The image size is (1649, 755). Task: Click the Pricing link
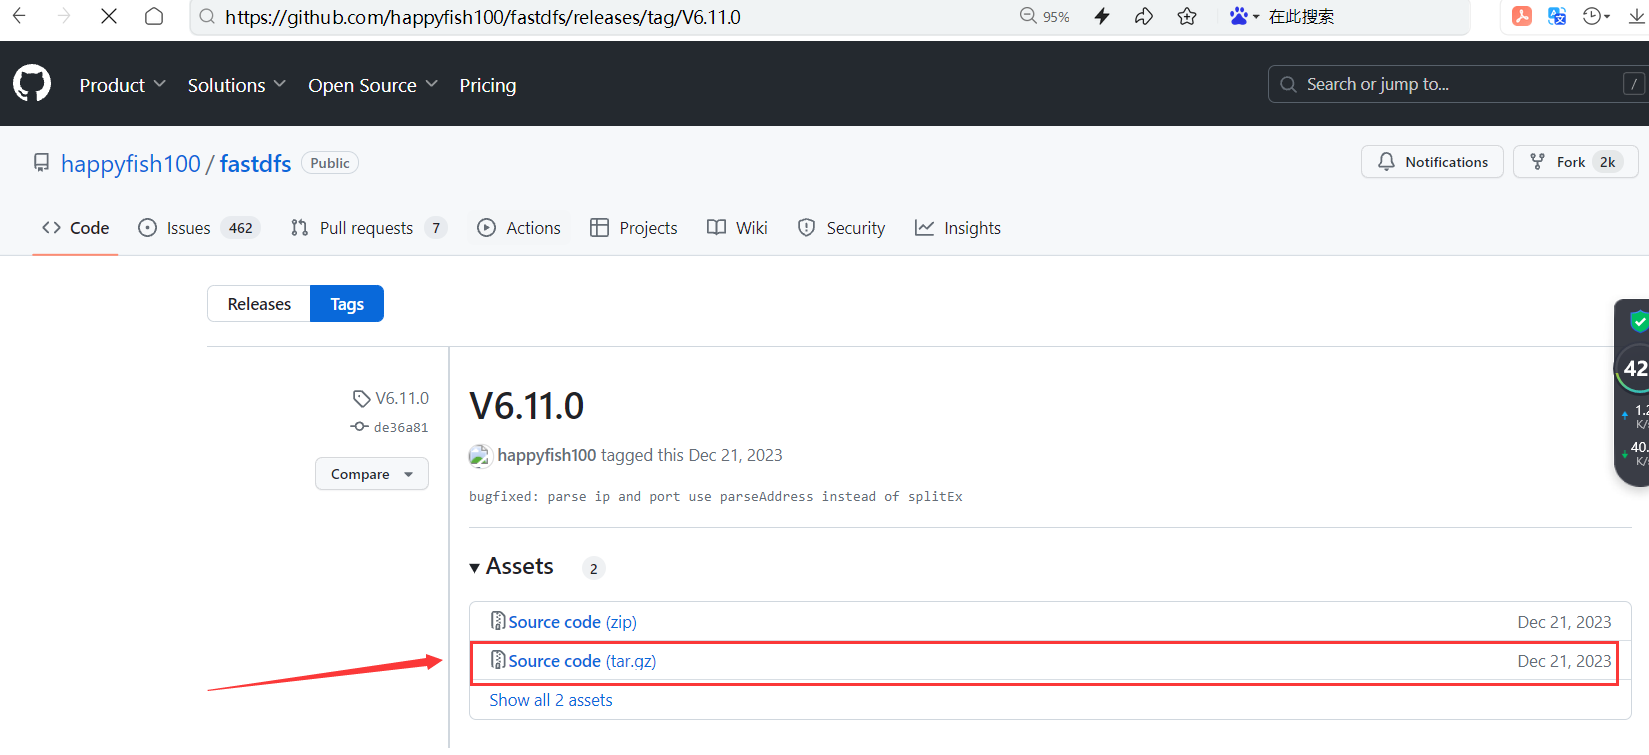[x=488, y=85]
